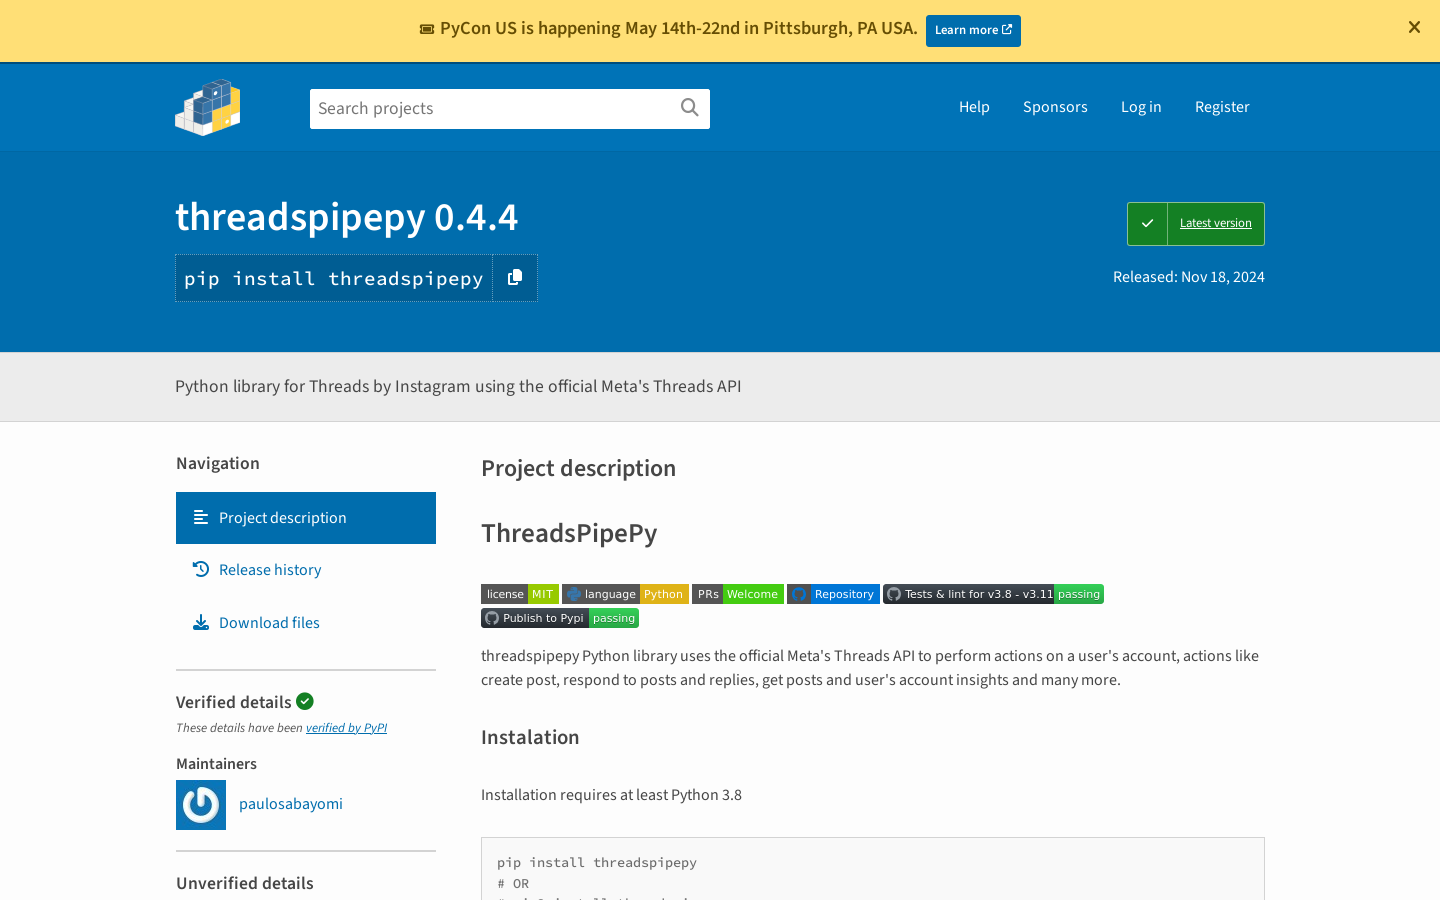Click the threadspipepy 0.4.4 title
The height and width of the screenshot is (900, 1440).
[x=347, y=217]
